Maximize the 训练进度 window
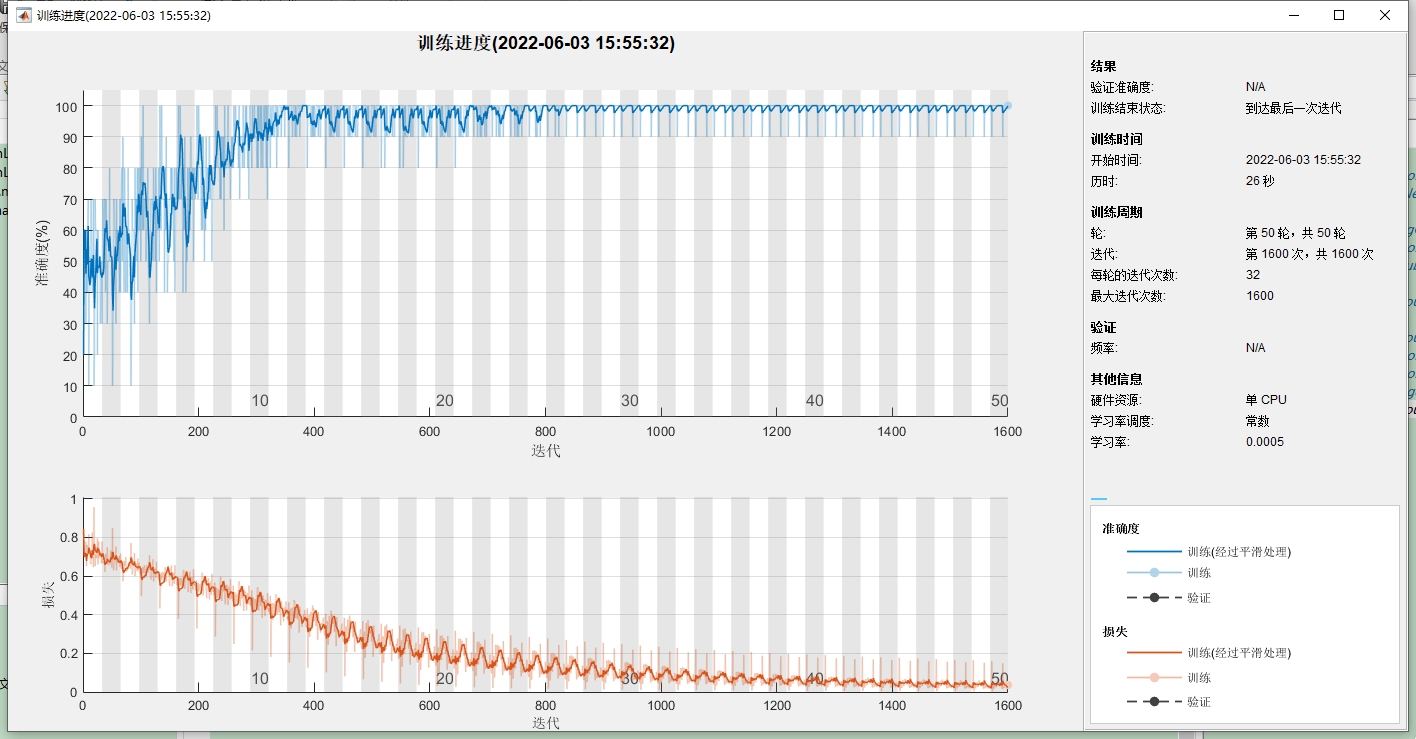Image resolution: width=1416 pixels, height=739 pixels. coord(1339,15)
